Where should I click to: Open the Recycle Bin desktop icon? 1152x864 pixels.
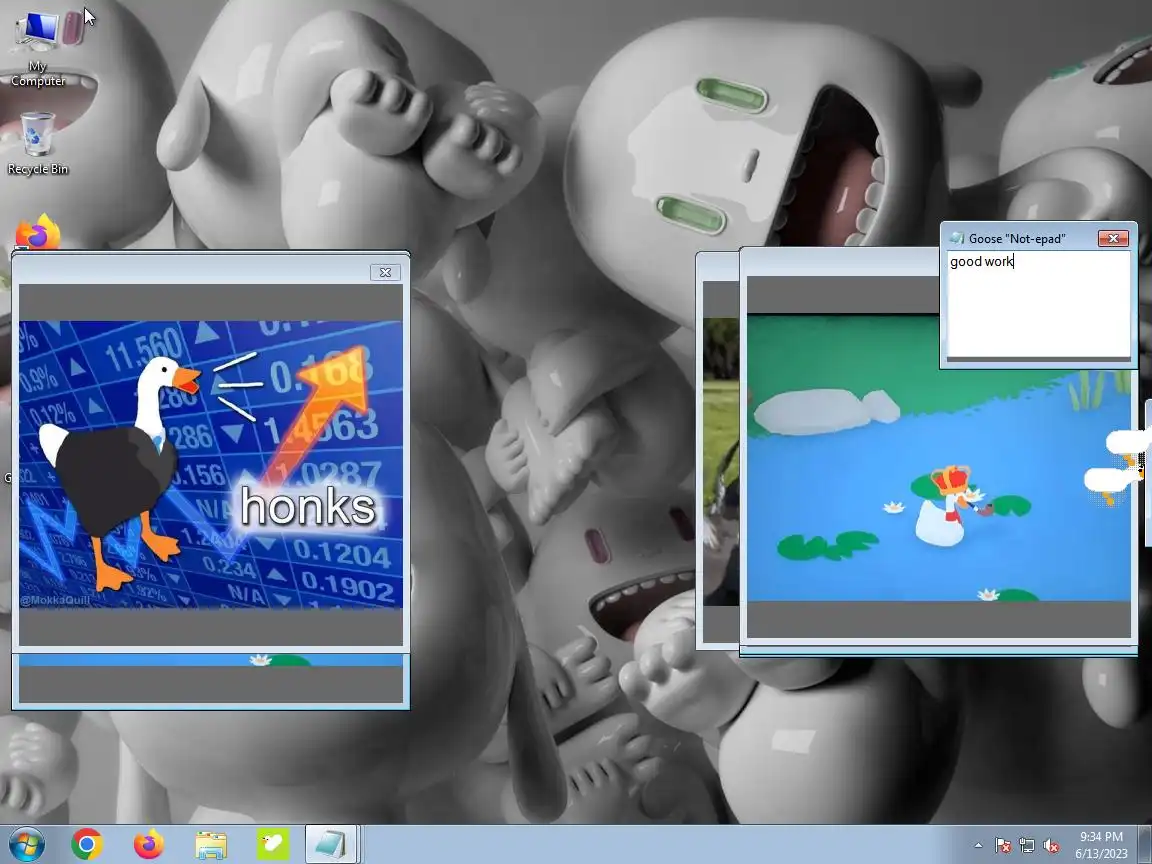(37, 143)
